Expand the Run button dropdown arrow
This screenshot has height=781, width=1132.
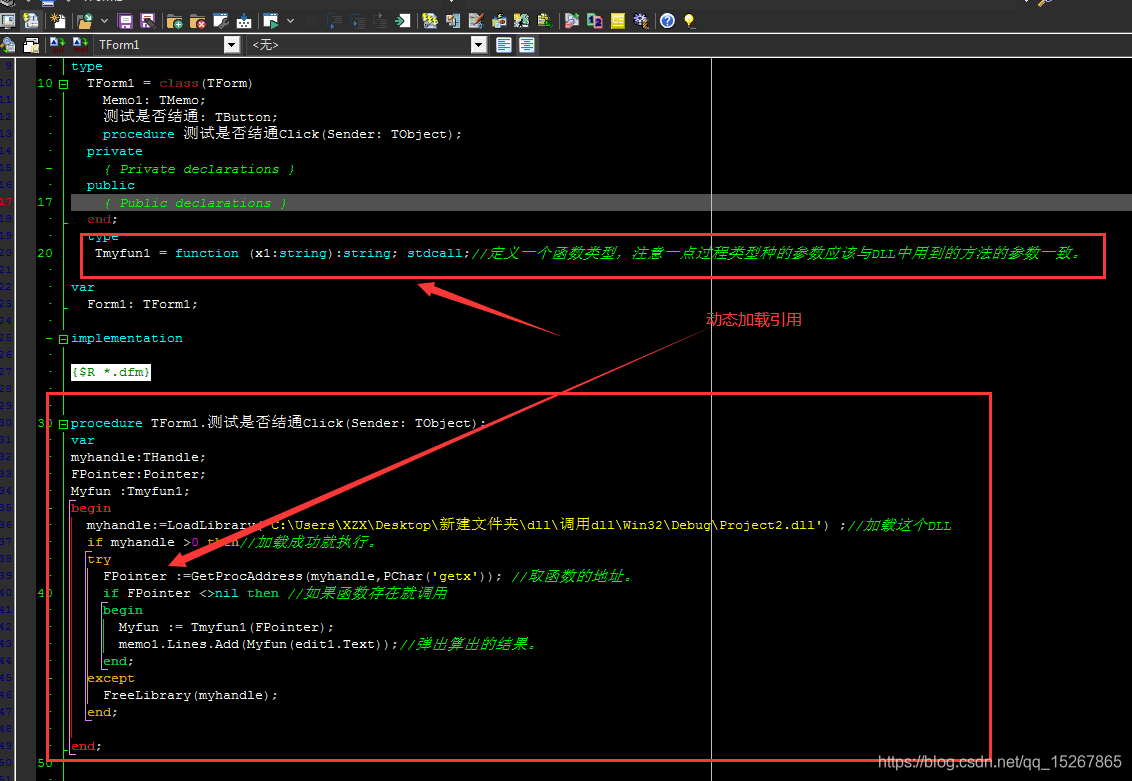point(290,21)
